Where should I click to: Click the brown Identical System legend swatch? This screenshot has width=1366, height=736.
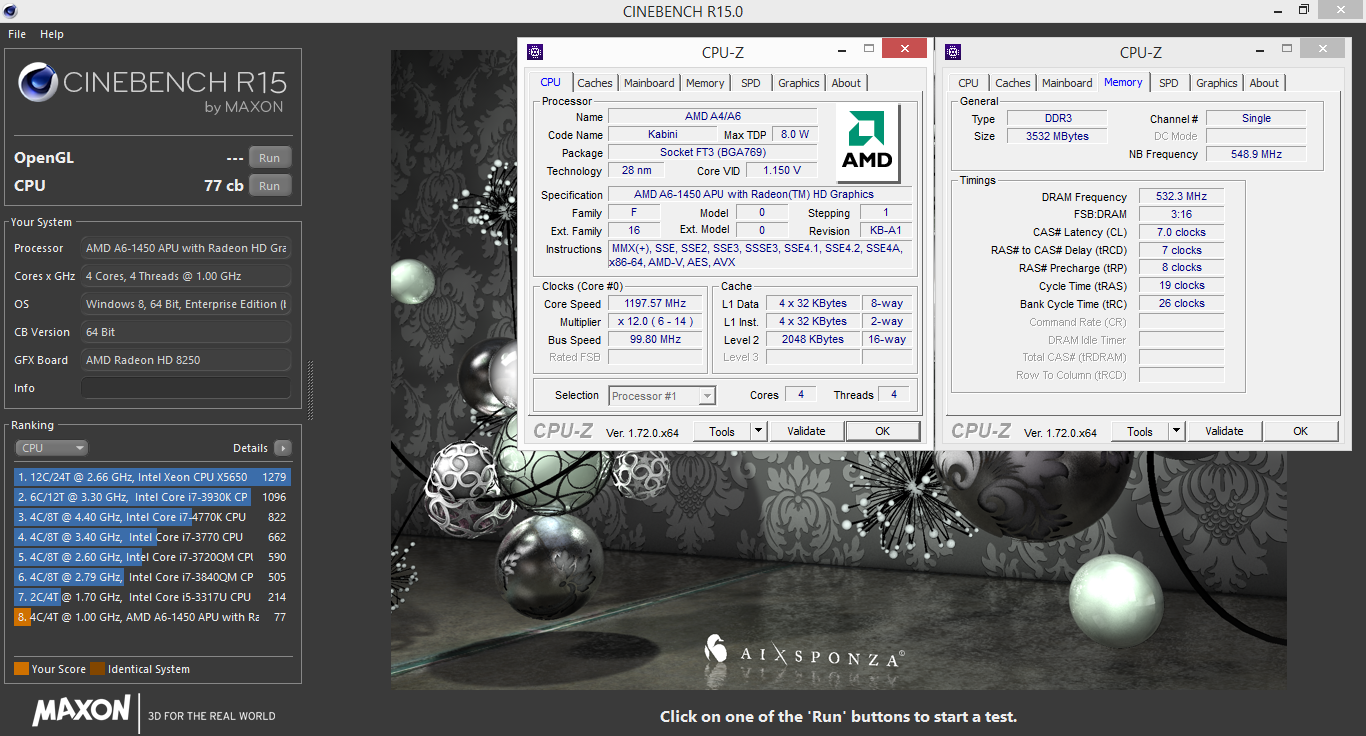(97, 669)
